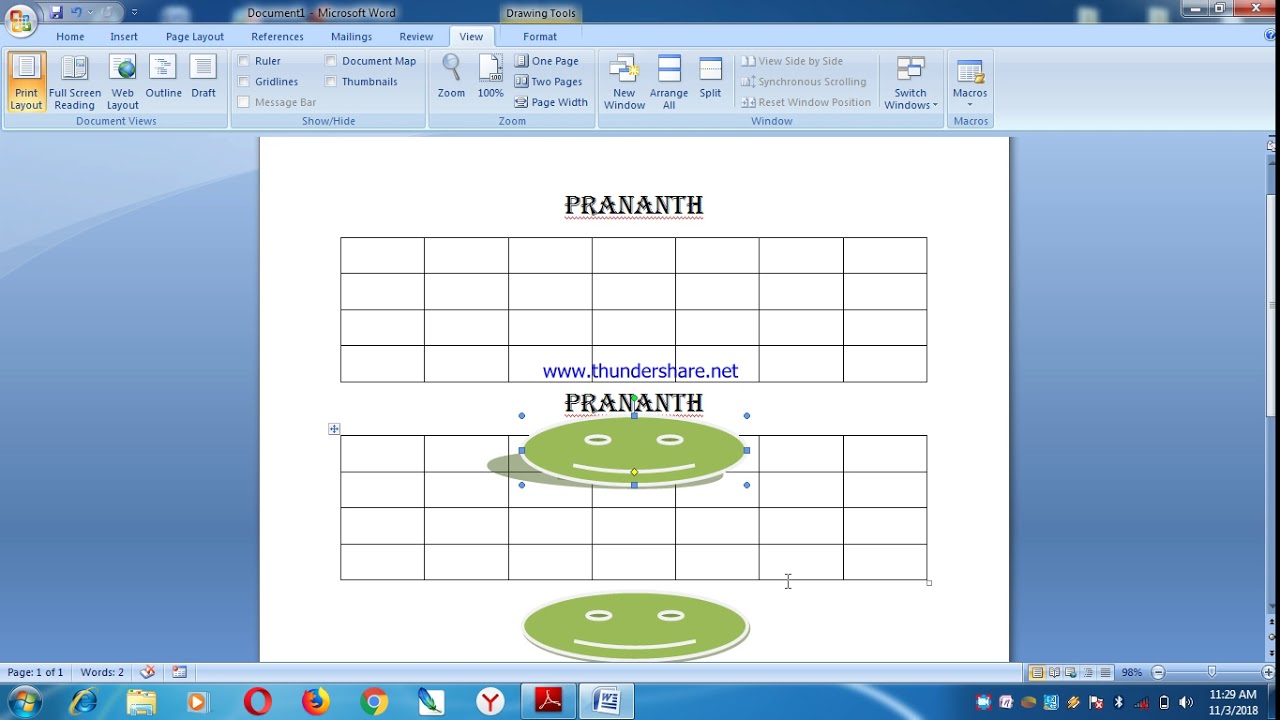Click the table move handle
The image size is (1280, 720).
click(x=334, y=429)
